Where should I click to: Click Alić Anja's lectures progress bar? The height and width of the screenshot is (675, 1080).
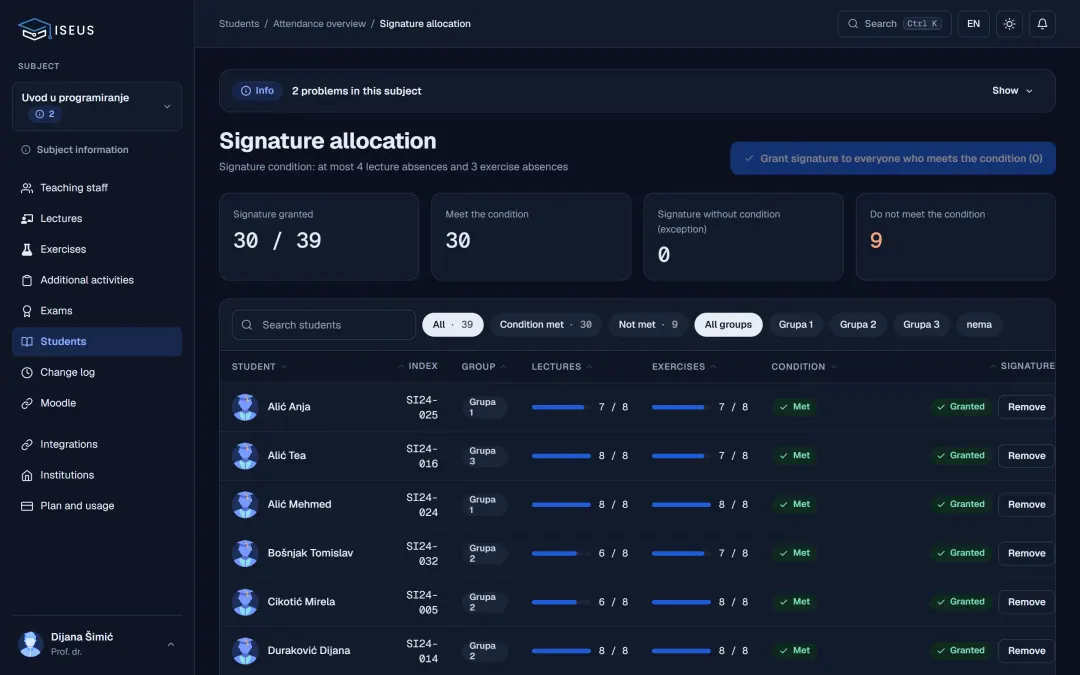coord(561,407)
